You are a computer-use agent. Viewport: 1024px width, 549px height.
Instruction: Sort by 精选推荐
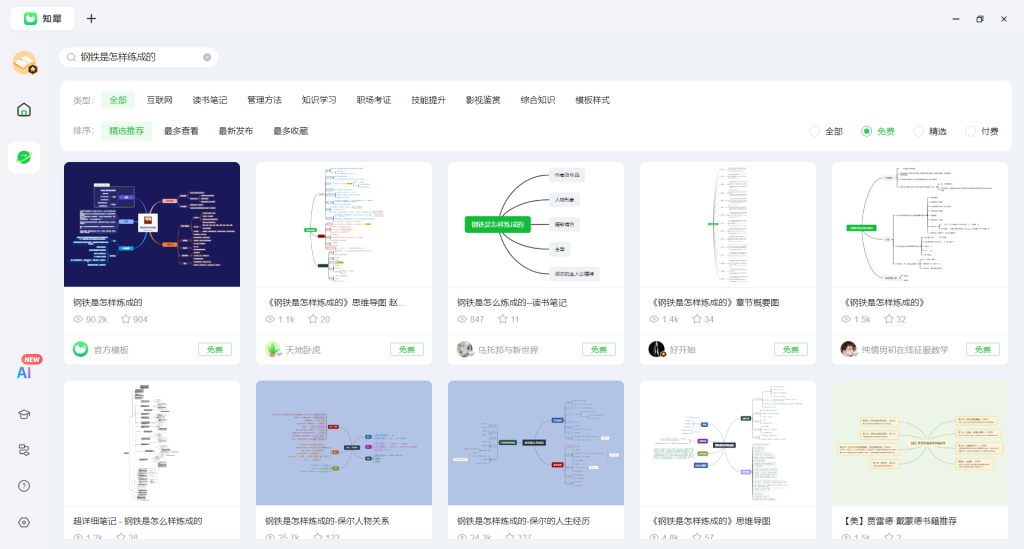coord(127,131)
